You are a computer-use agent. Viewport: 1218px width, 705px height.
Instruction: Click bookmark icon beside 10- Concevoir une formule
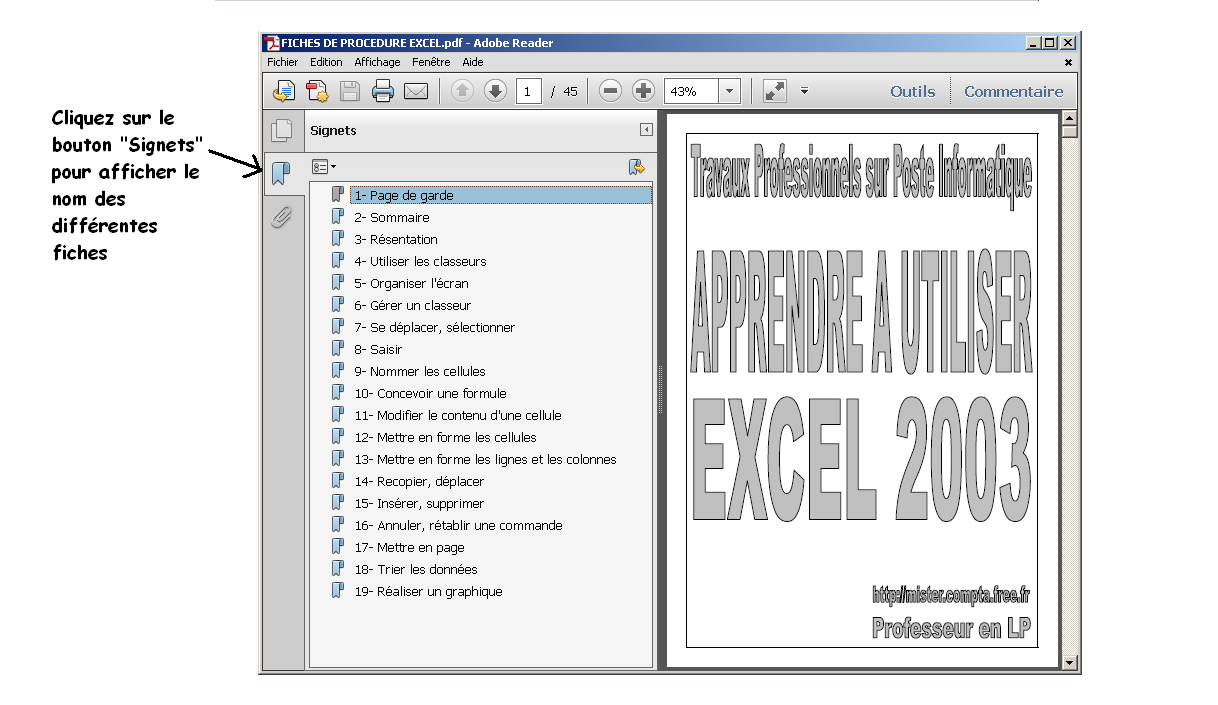(337, 392)
